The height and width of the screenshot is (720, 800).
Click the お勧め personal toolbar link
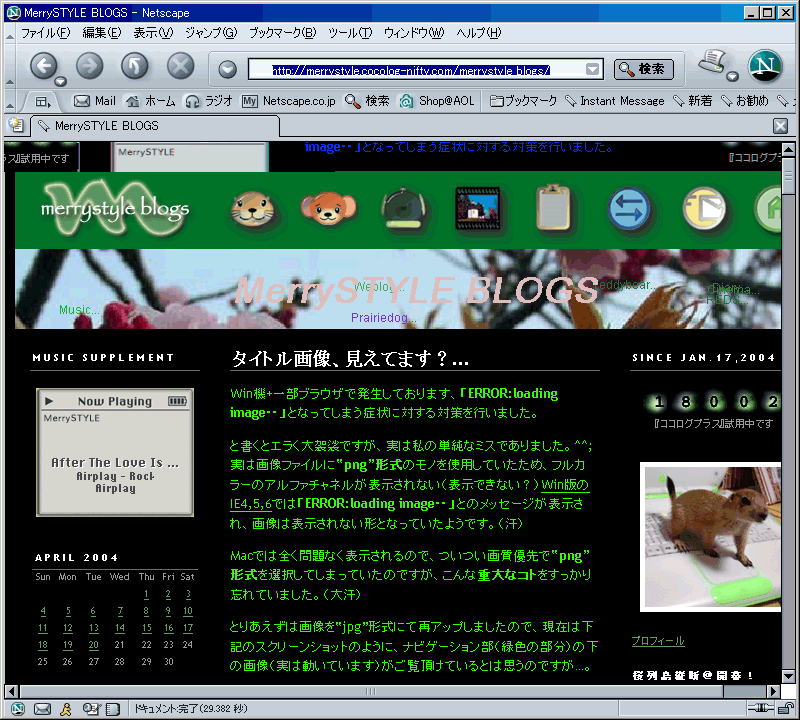pos(745,101)
